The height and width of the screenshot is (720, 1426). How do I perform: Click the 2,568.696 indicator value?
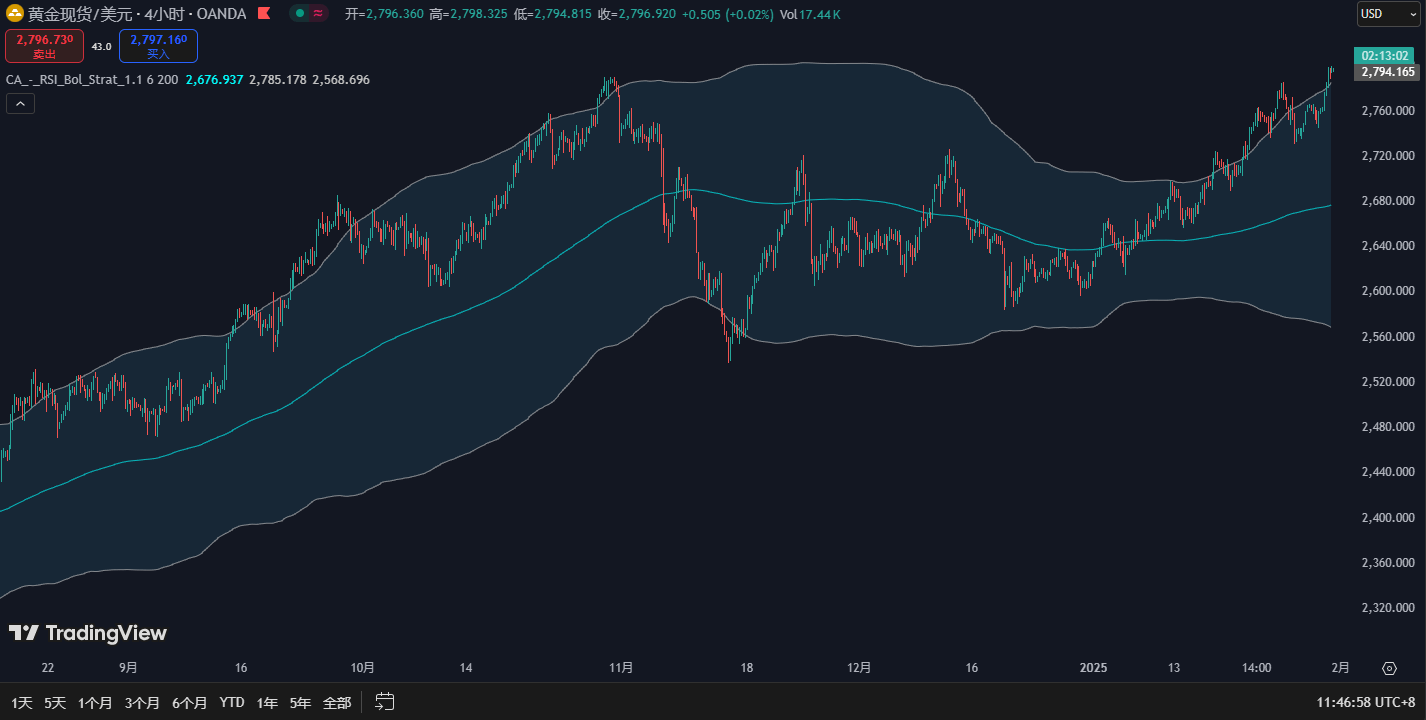341,79
